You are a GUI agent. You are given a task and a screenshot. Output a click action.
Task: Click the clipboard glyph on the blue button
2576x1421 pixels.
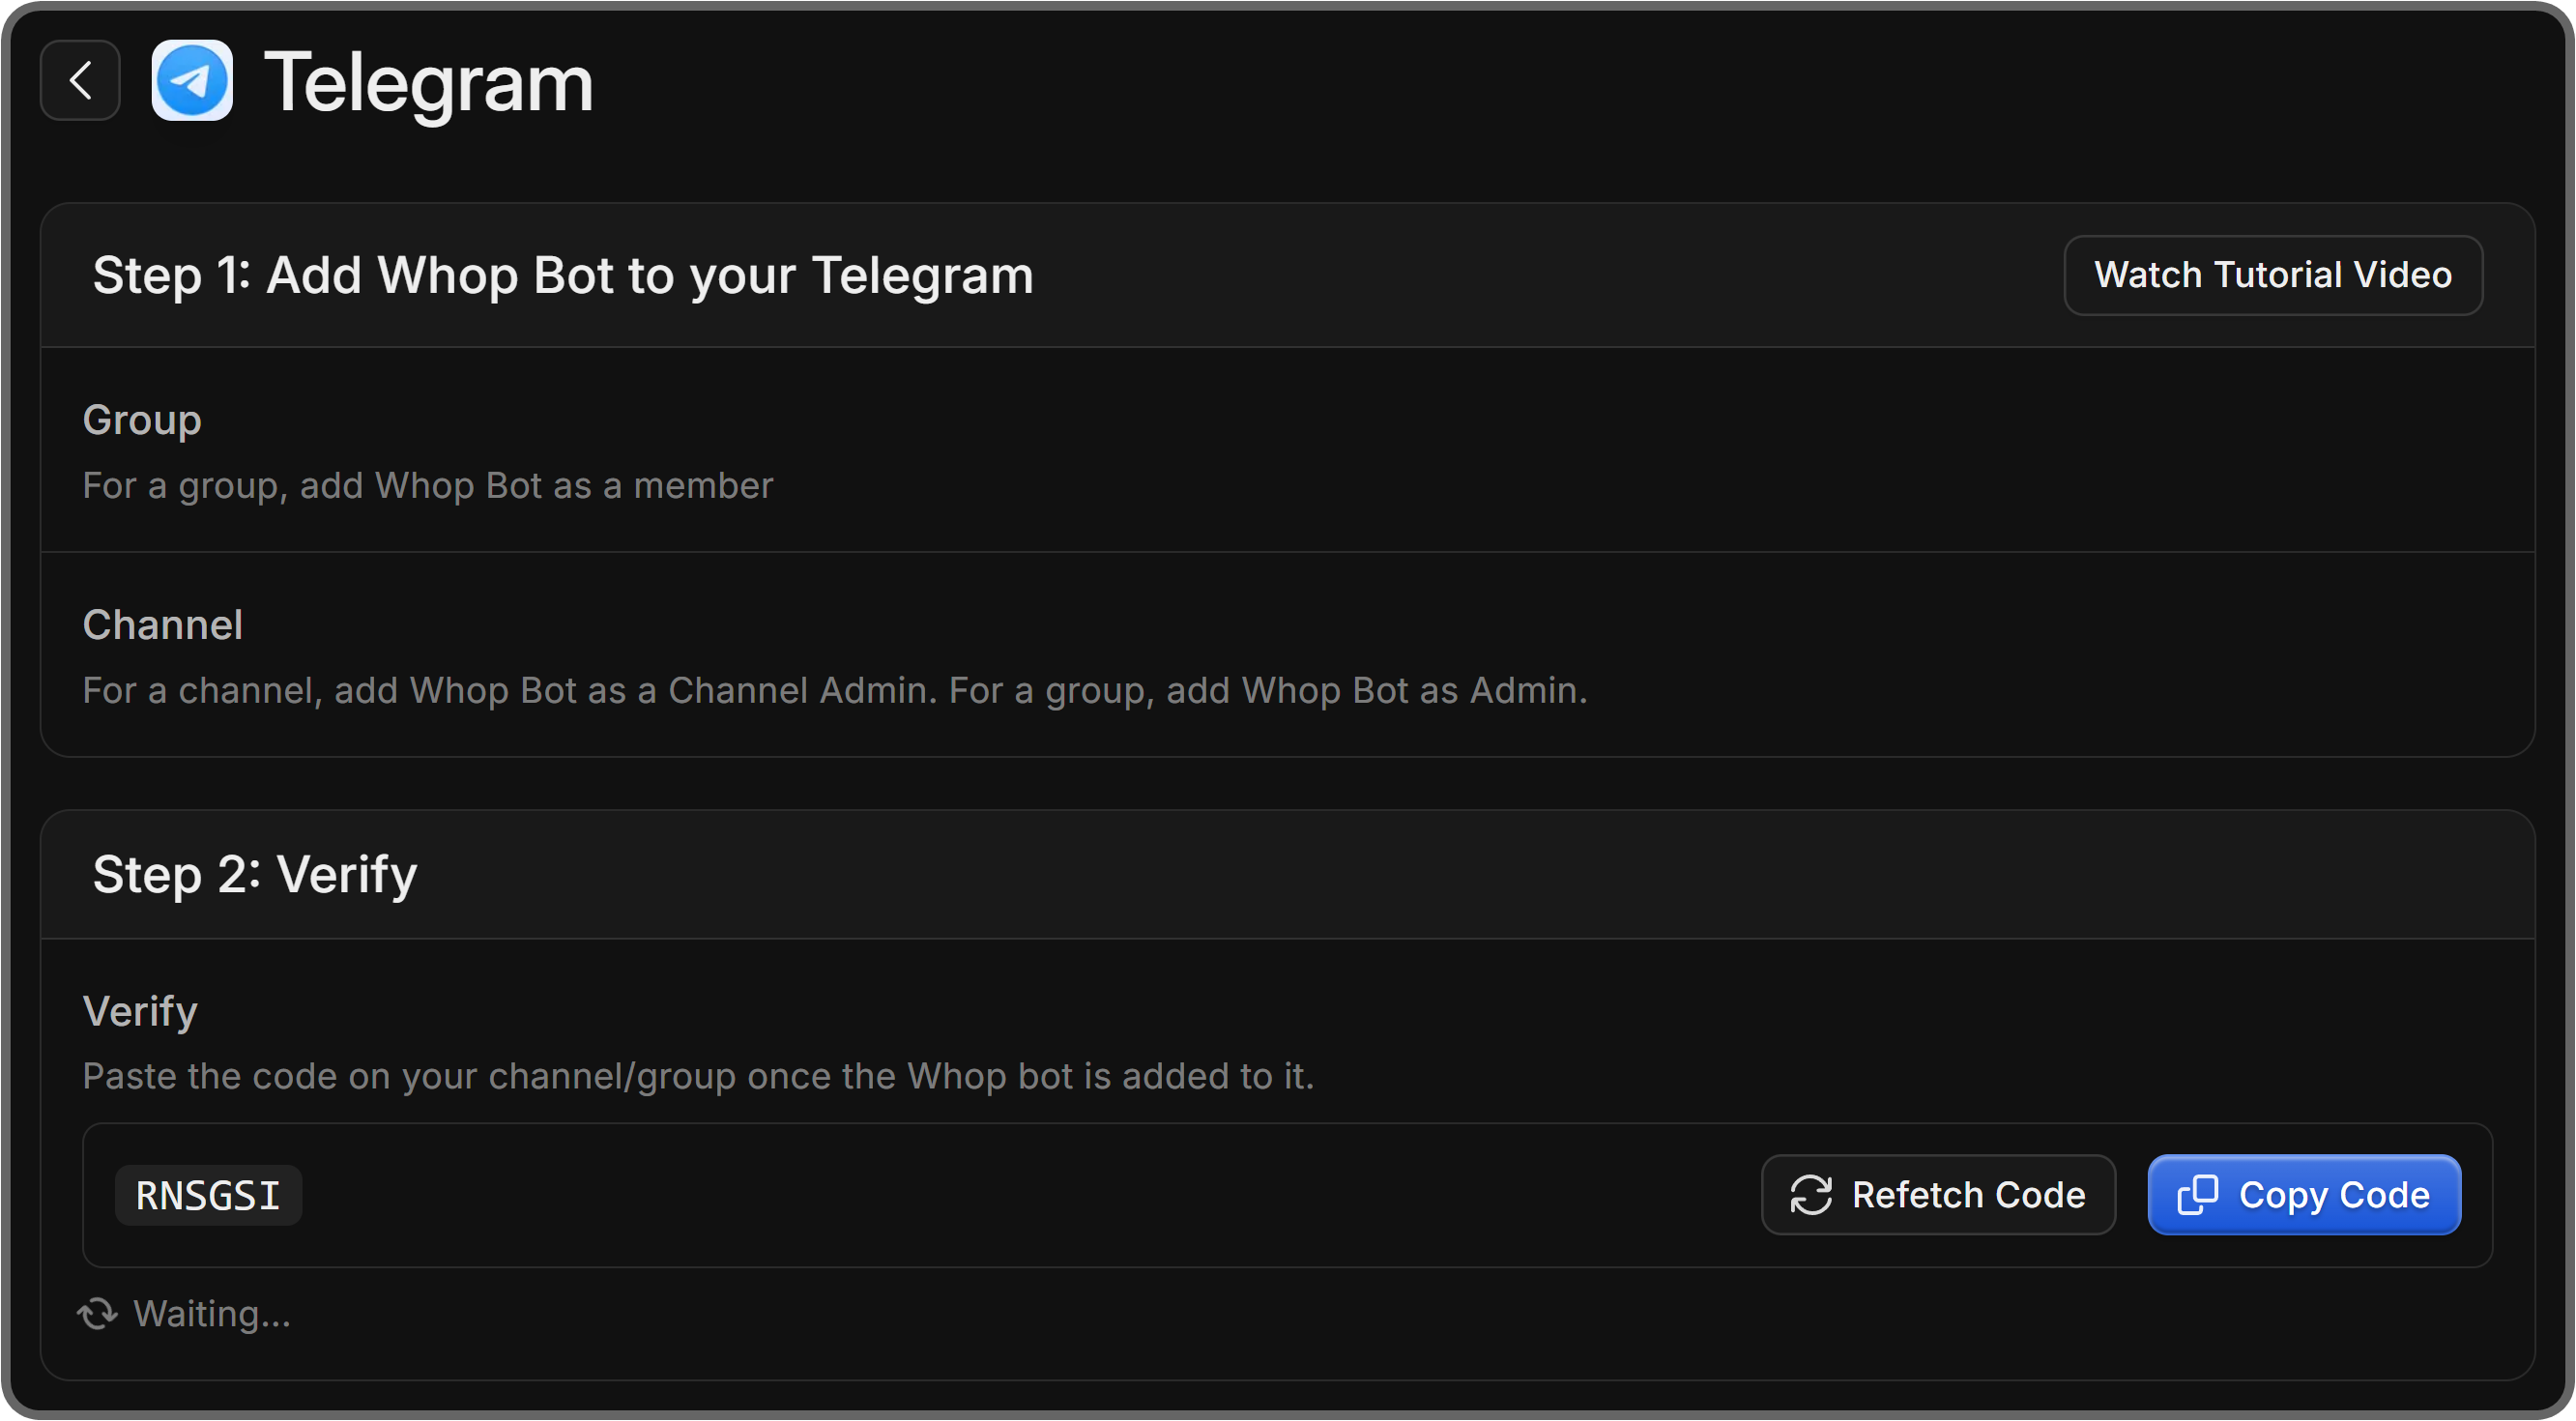click(2196, 1194)
